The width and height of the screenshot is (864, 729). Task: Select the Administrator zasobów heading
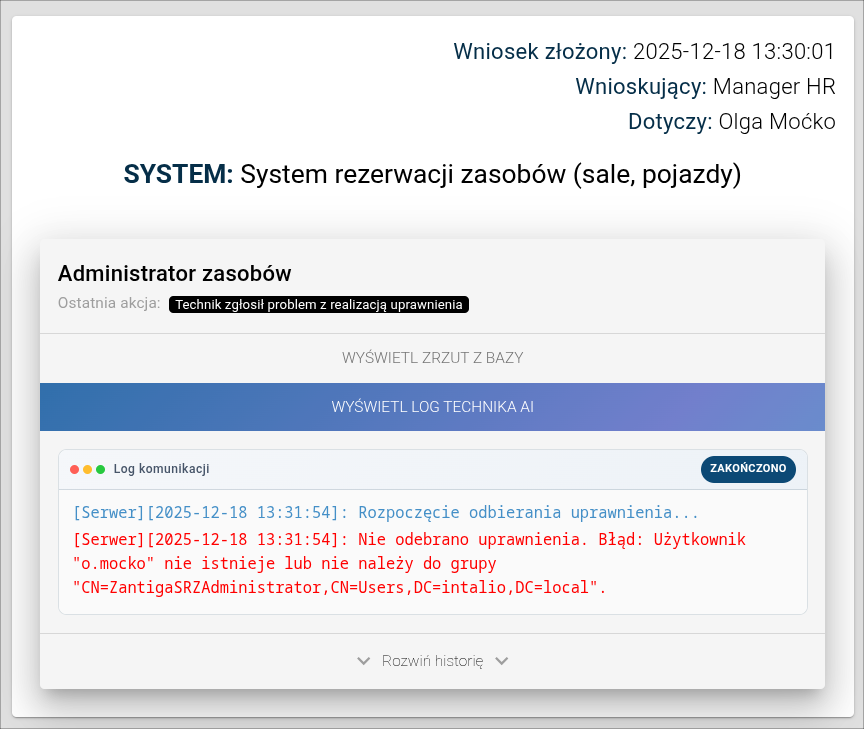tap(175, 273)
